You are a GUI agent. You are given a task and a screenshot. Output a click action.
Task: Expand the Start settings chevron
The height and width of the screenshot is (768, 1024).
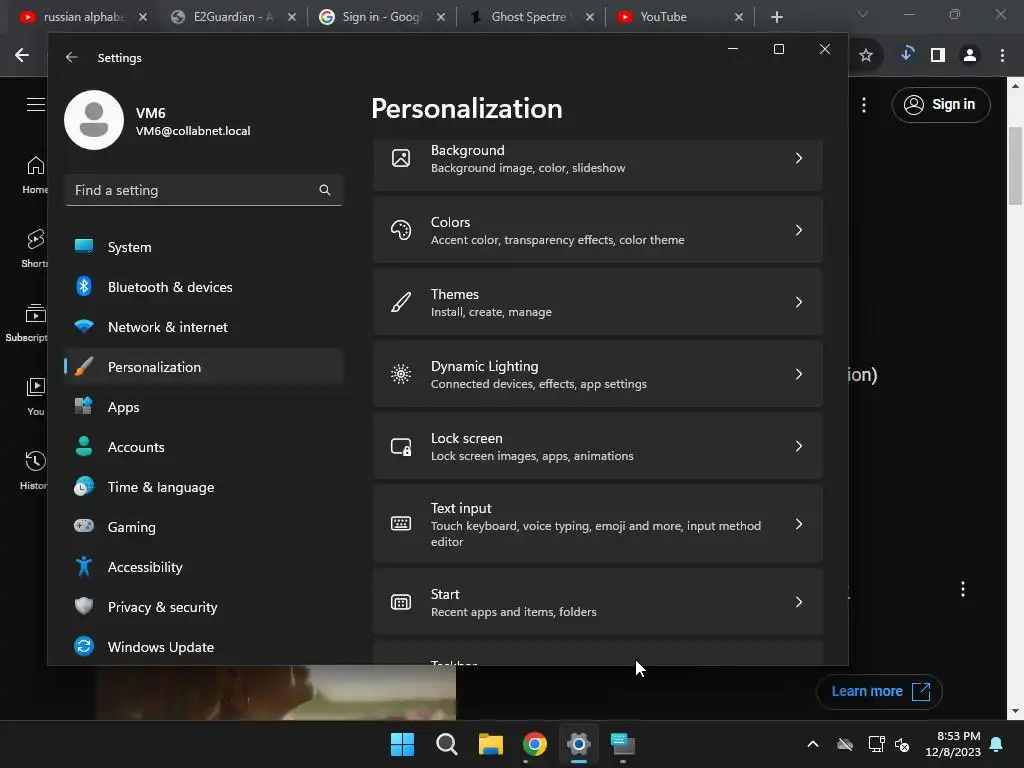tap(799, 602)
